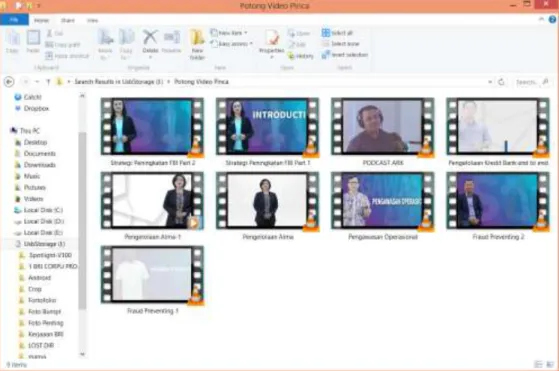
Task: Open Pictures in the navigation pane
Action: (x=30, y=187)
